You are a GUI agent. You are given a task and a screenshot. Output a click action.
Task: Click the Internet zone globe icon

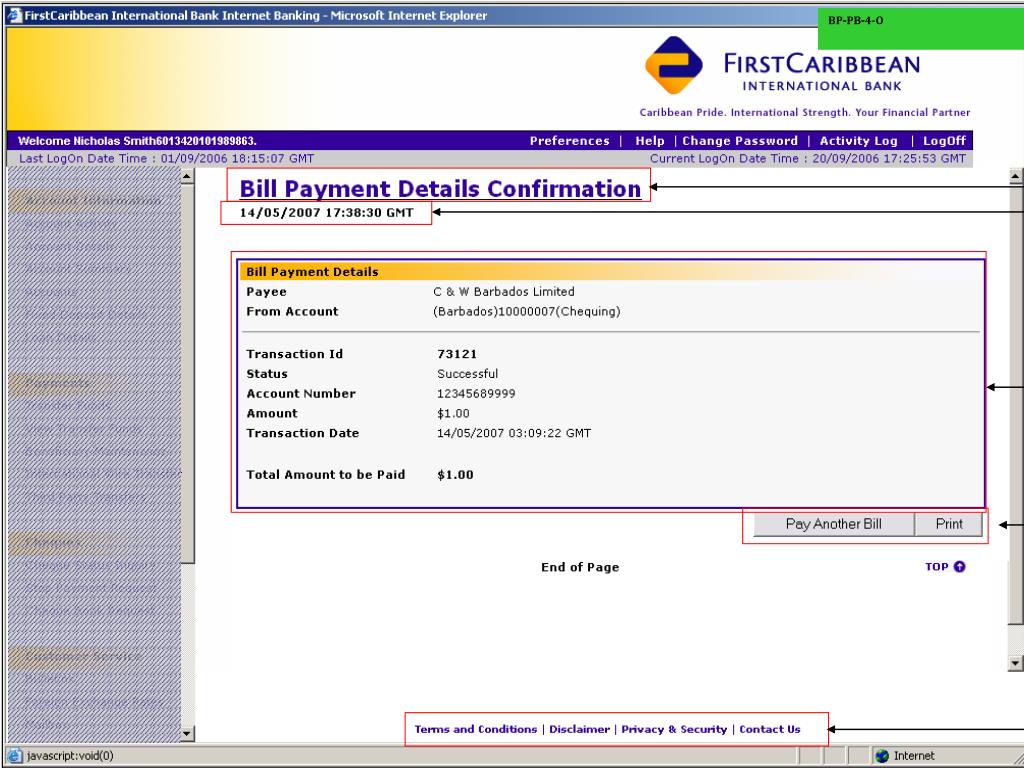(x=882, y=756)
